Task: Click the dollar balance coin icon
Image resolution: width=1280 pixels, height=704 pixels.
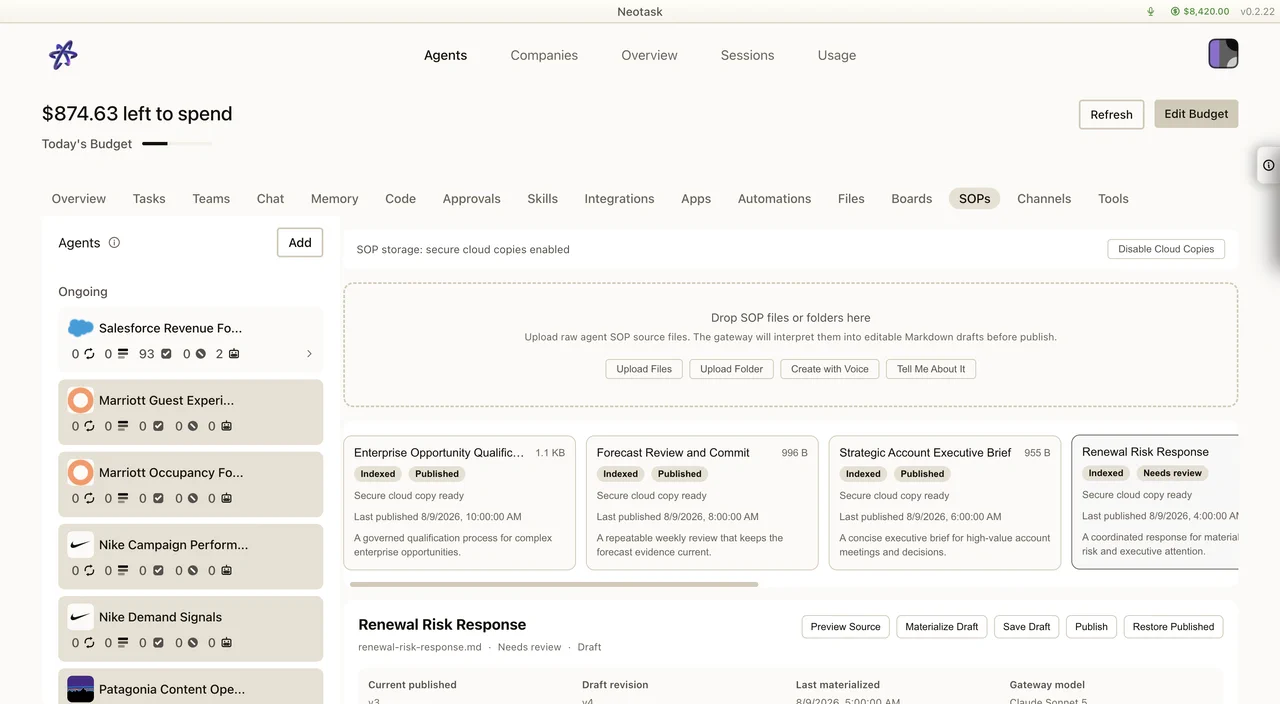Action: (x=1176, y=12)
